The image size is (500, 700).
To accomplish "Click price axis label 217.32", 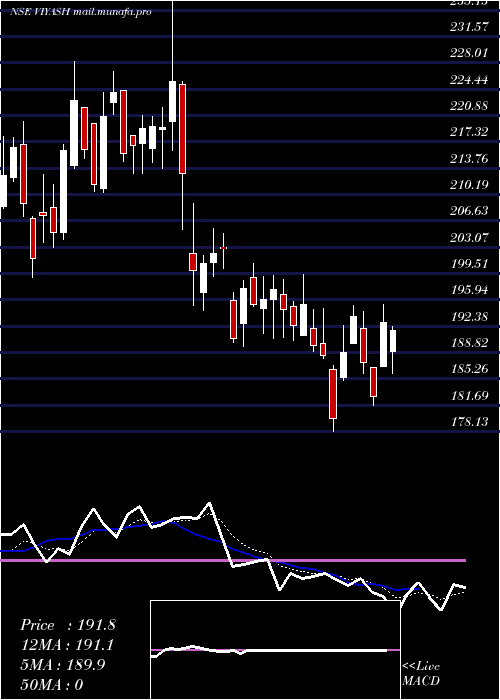I will click(x=469, y=132).
